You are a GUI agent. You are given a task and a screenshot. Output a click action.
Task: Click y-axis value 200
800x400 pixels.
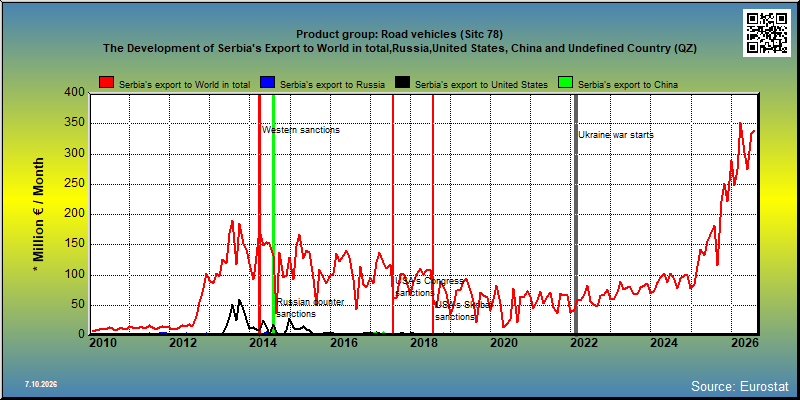(74, 214)
